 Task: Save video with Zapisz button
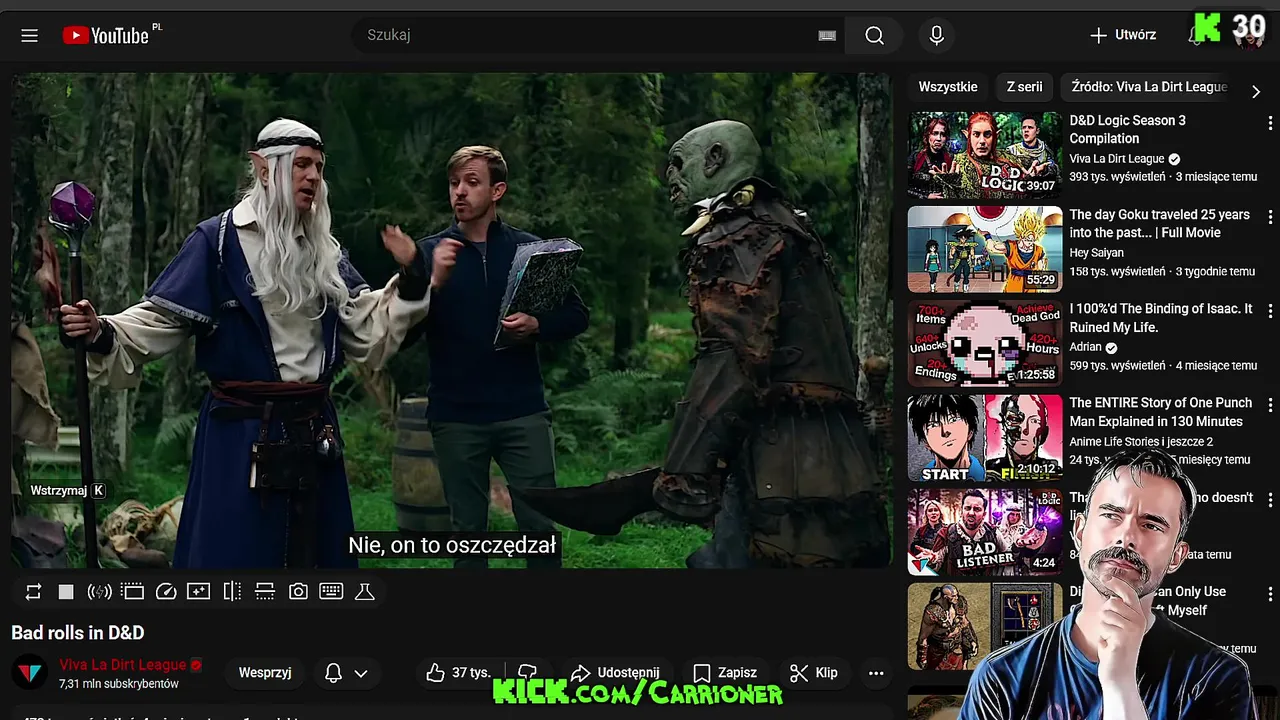[725, 673]
